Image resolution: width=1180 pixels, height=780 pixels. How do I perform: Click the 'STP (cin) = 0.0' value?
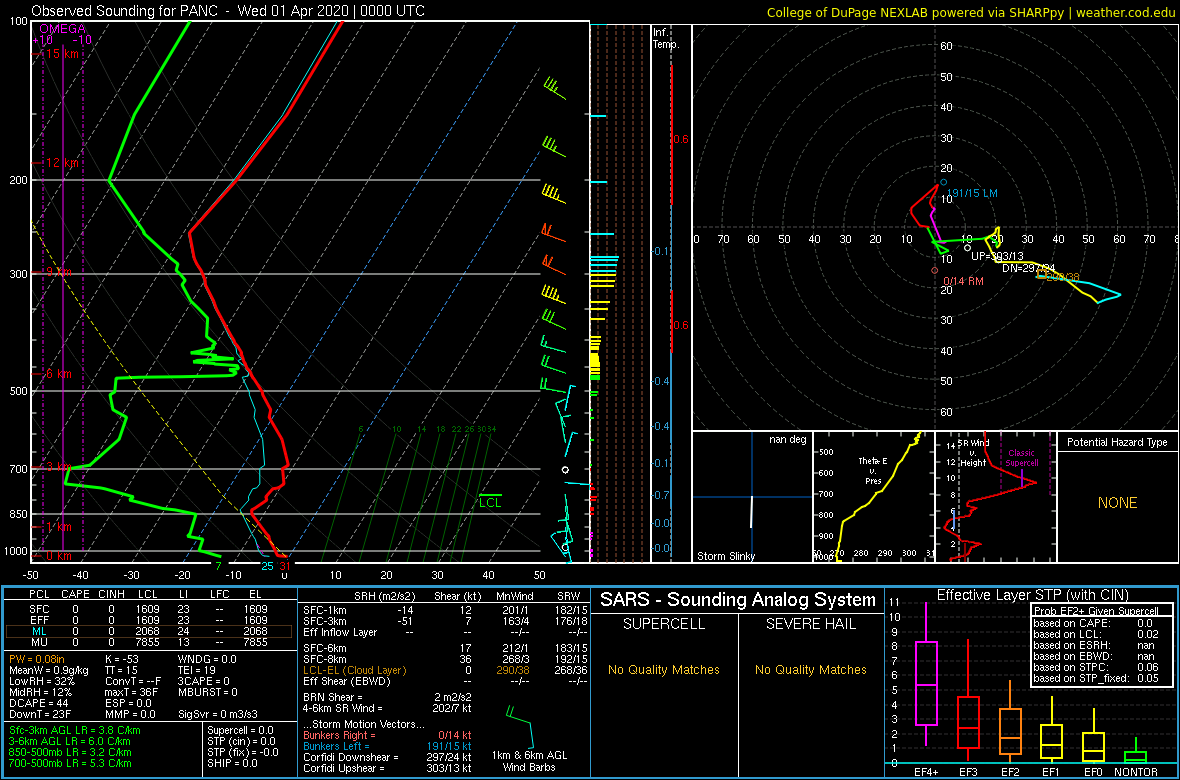(241, 741)
